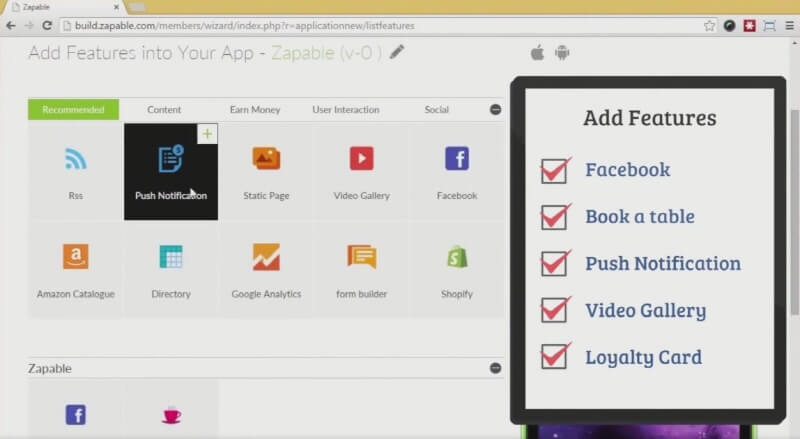Viewport: 800px width, 439px height.
Task: Add the Video Gallery feature
Action: coord(362,172)
